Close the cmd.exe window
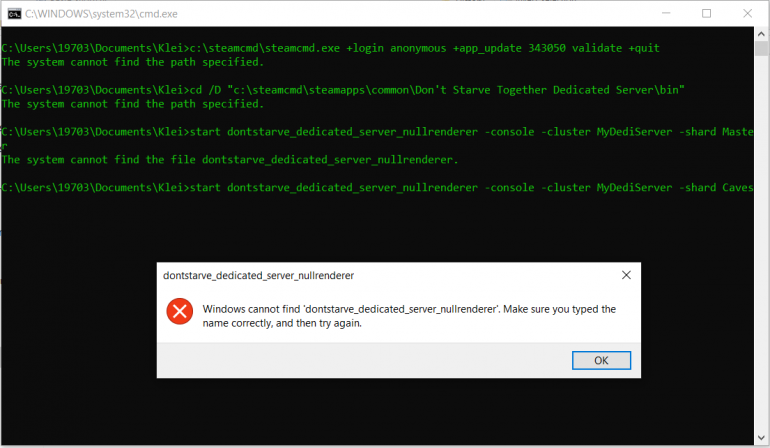 [747, 13]
